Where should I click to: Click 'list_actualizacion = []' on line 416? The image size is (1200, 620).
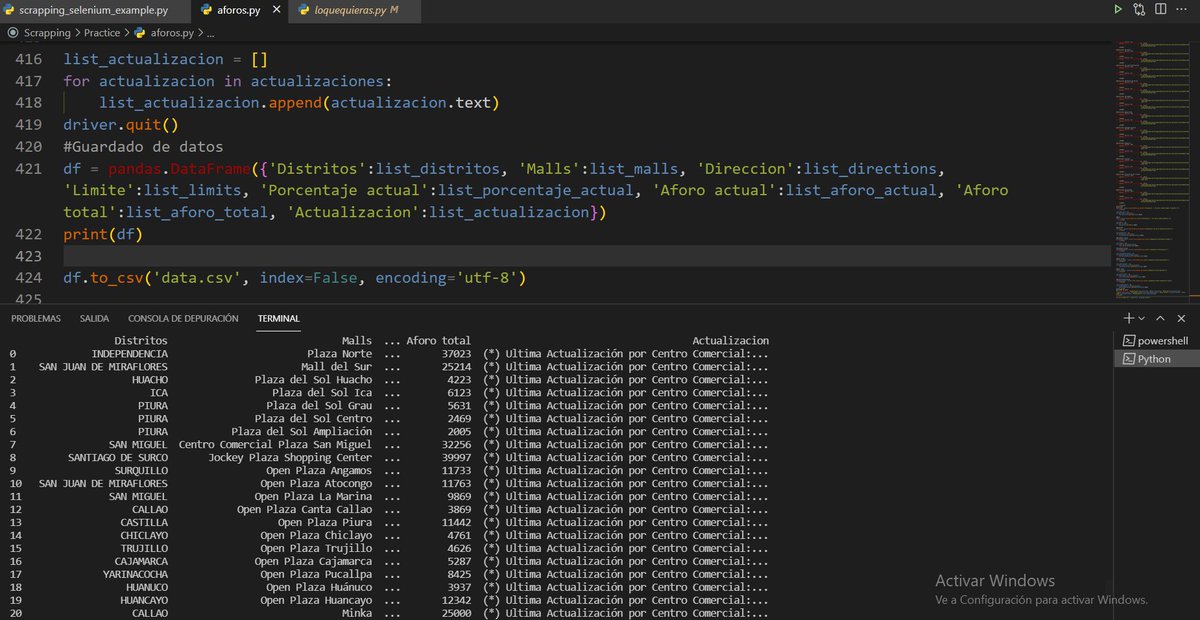coord(165,59)
